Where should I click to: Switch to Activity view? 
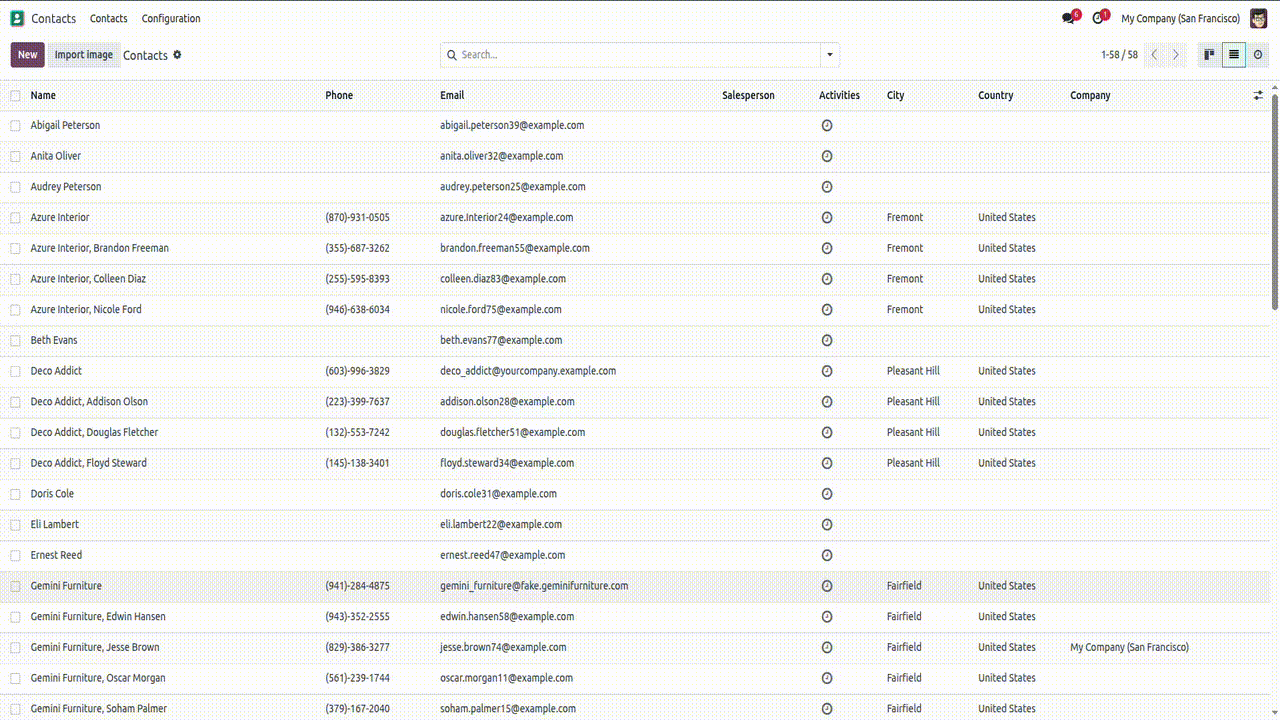pyautogui.click(x=1258, y=55)
